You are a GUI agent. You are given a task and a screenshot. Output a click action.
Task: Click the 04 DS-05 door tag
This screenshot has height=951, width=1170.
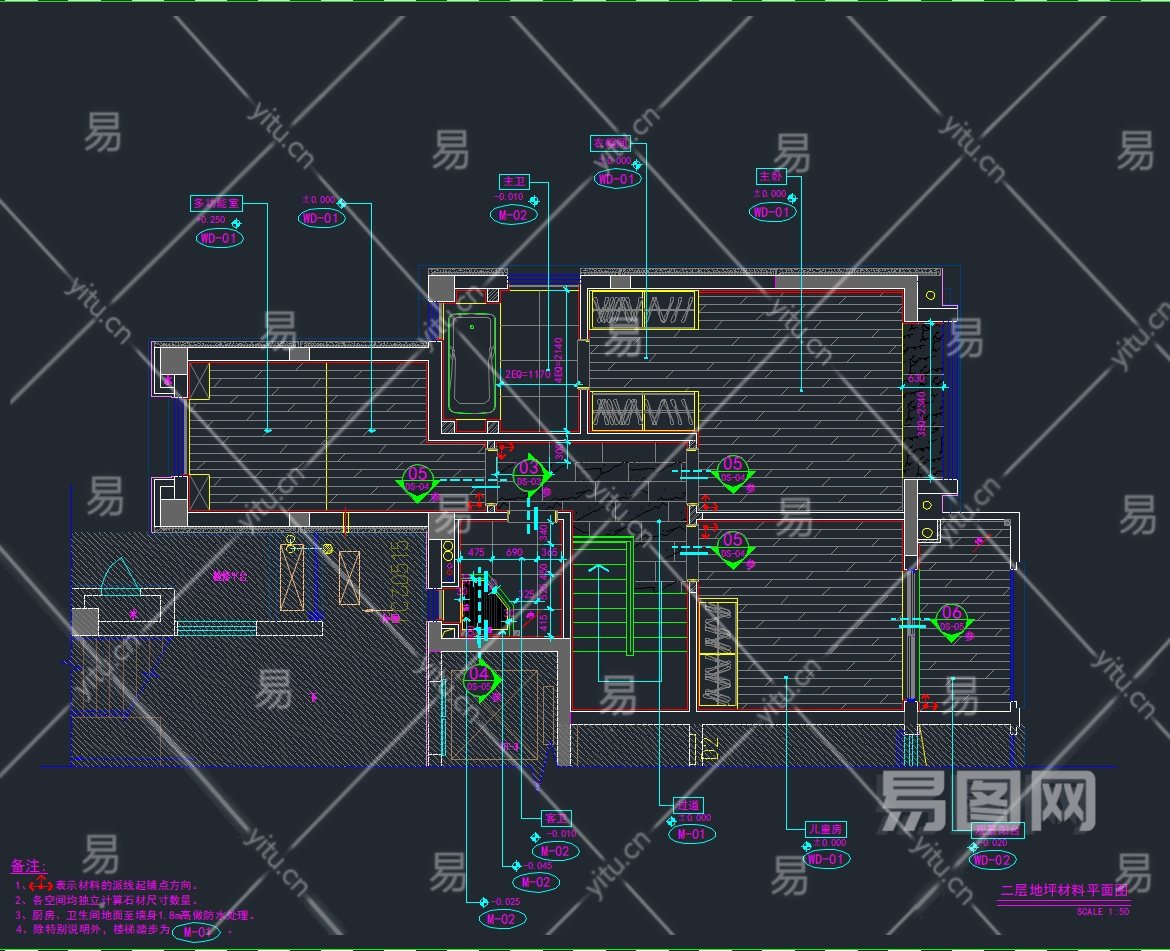[x=479, y=679]
